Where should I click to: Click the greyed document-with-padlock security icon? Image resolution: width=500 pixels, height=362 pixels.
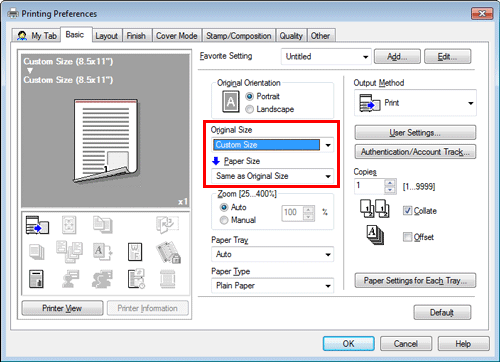[168, 252]
